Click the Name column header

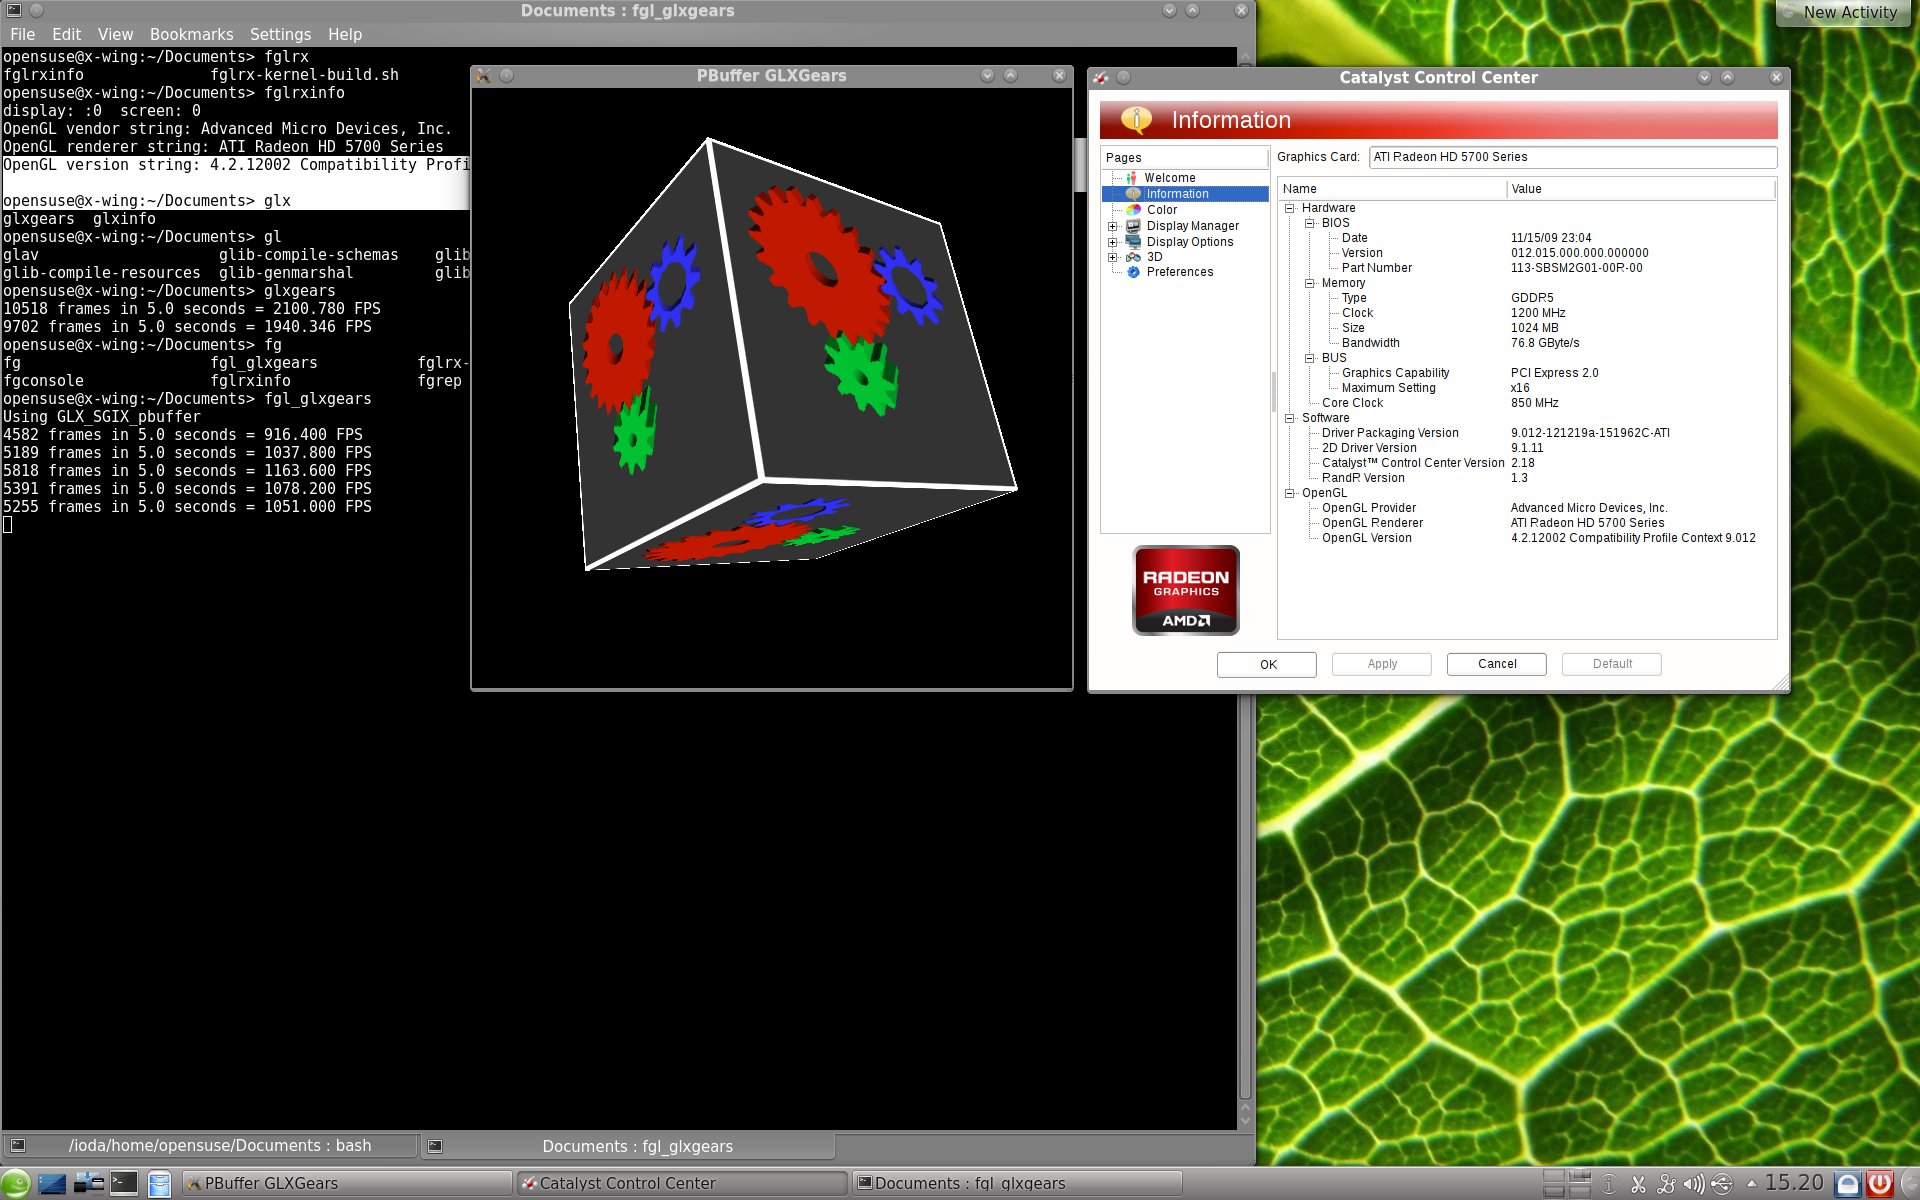(1392, 189)
